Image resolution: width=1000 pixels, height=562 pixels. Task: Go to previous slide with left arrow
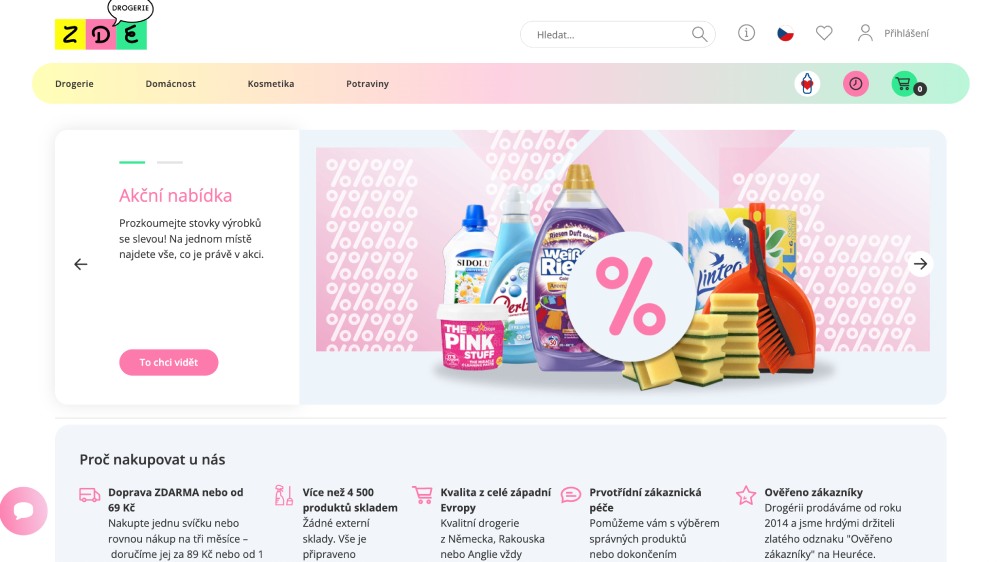click(x=80, y=264)
